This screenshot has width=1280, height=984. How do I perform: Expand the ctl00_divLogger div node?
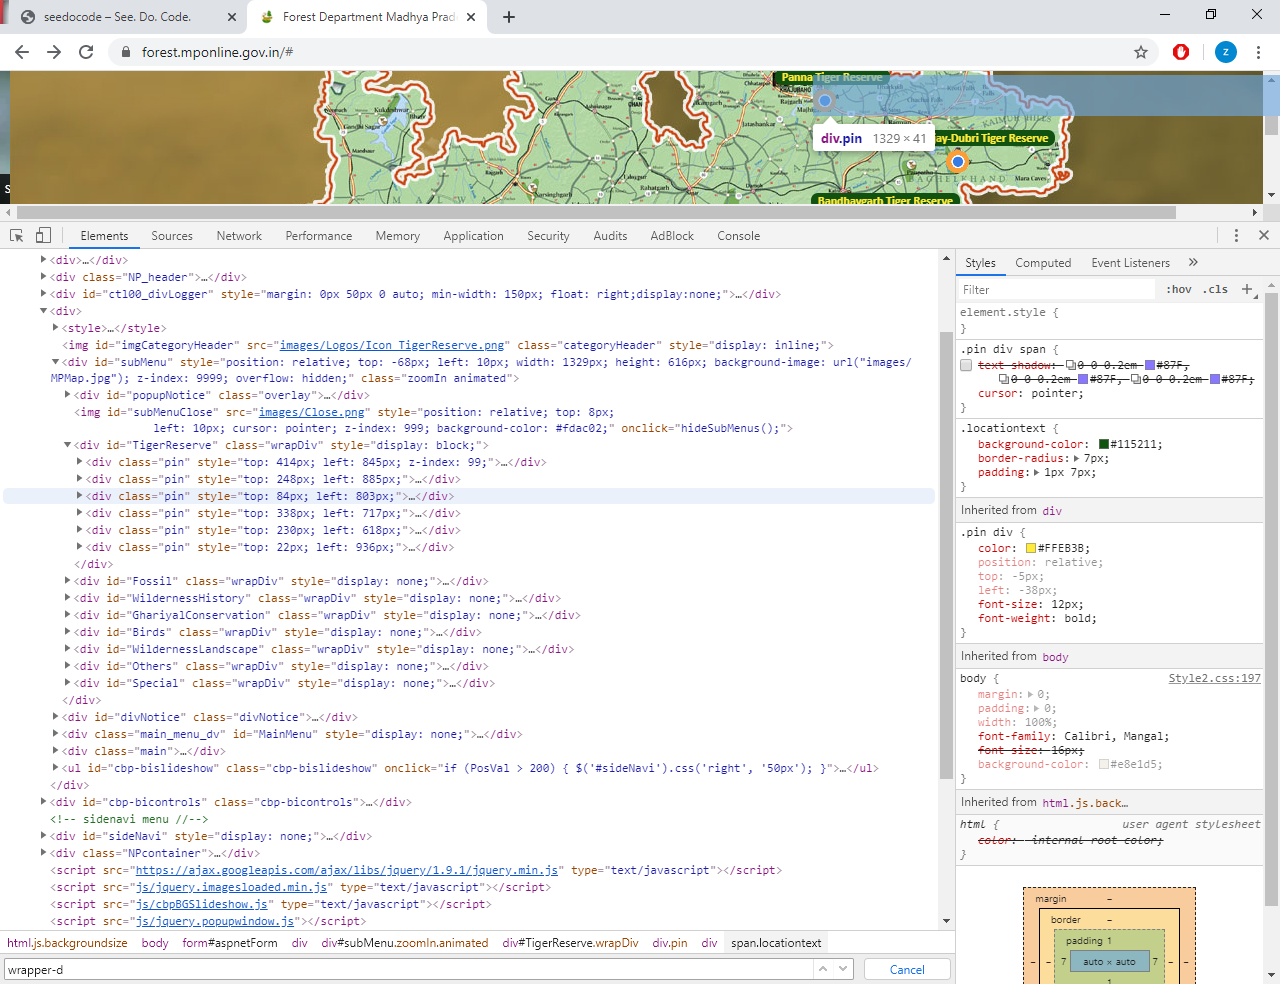44,294
